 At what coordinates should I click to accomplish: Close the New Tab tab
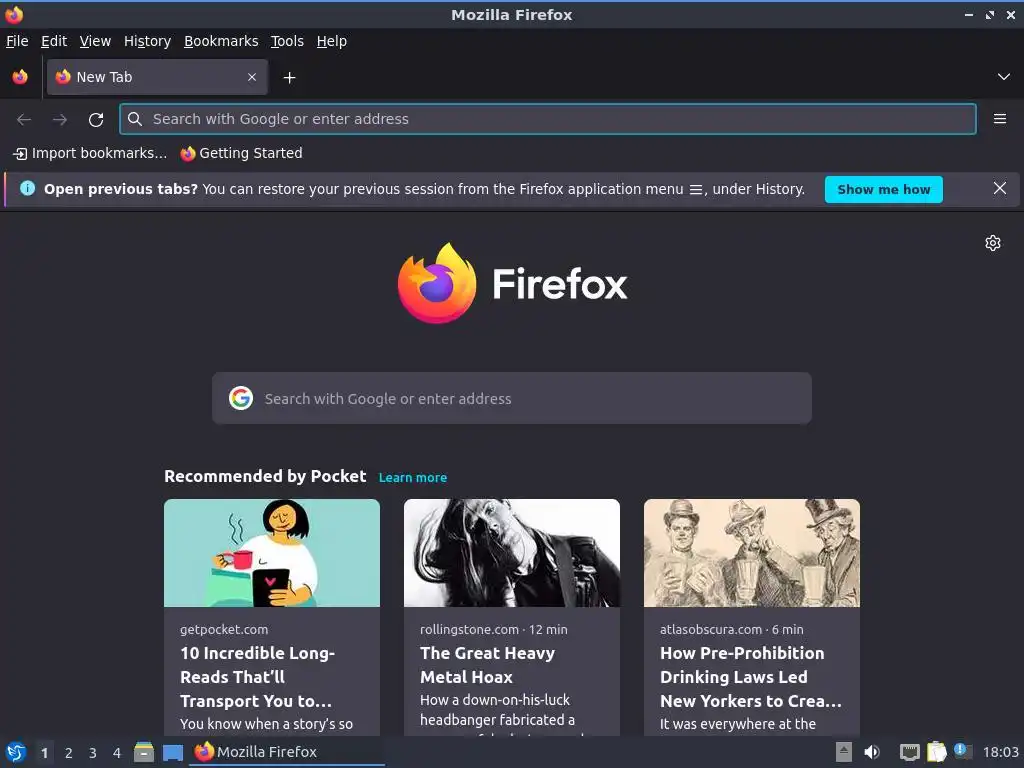[252, 77]
